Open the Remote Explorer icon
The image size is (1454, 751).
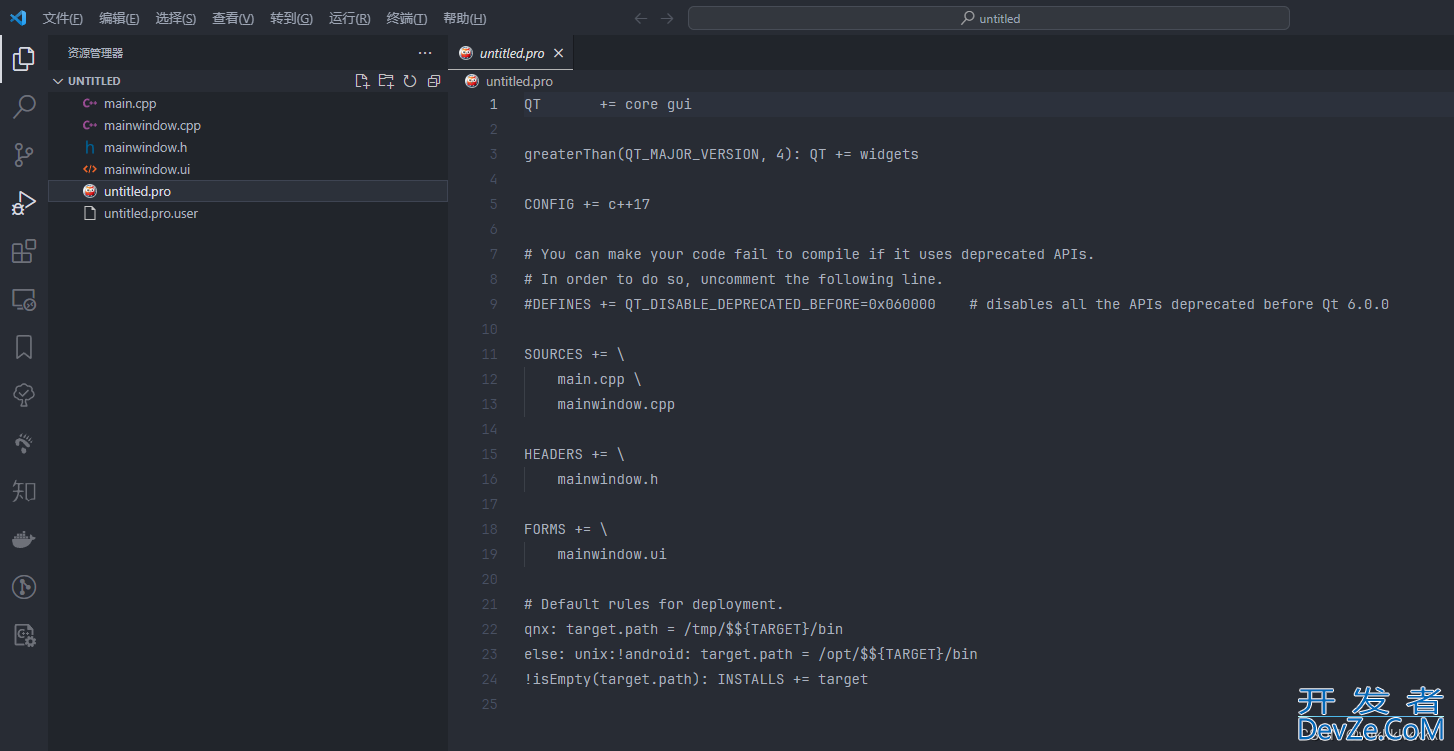(x=24, y=299)
